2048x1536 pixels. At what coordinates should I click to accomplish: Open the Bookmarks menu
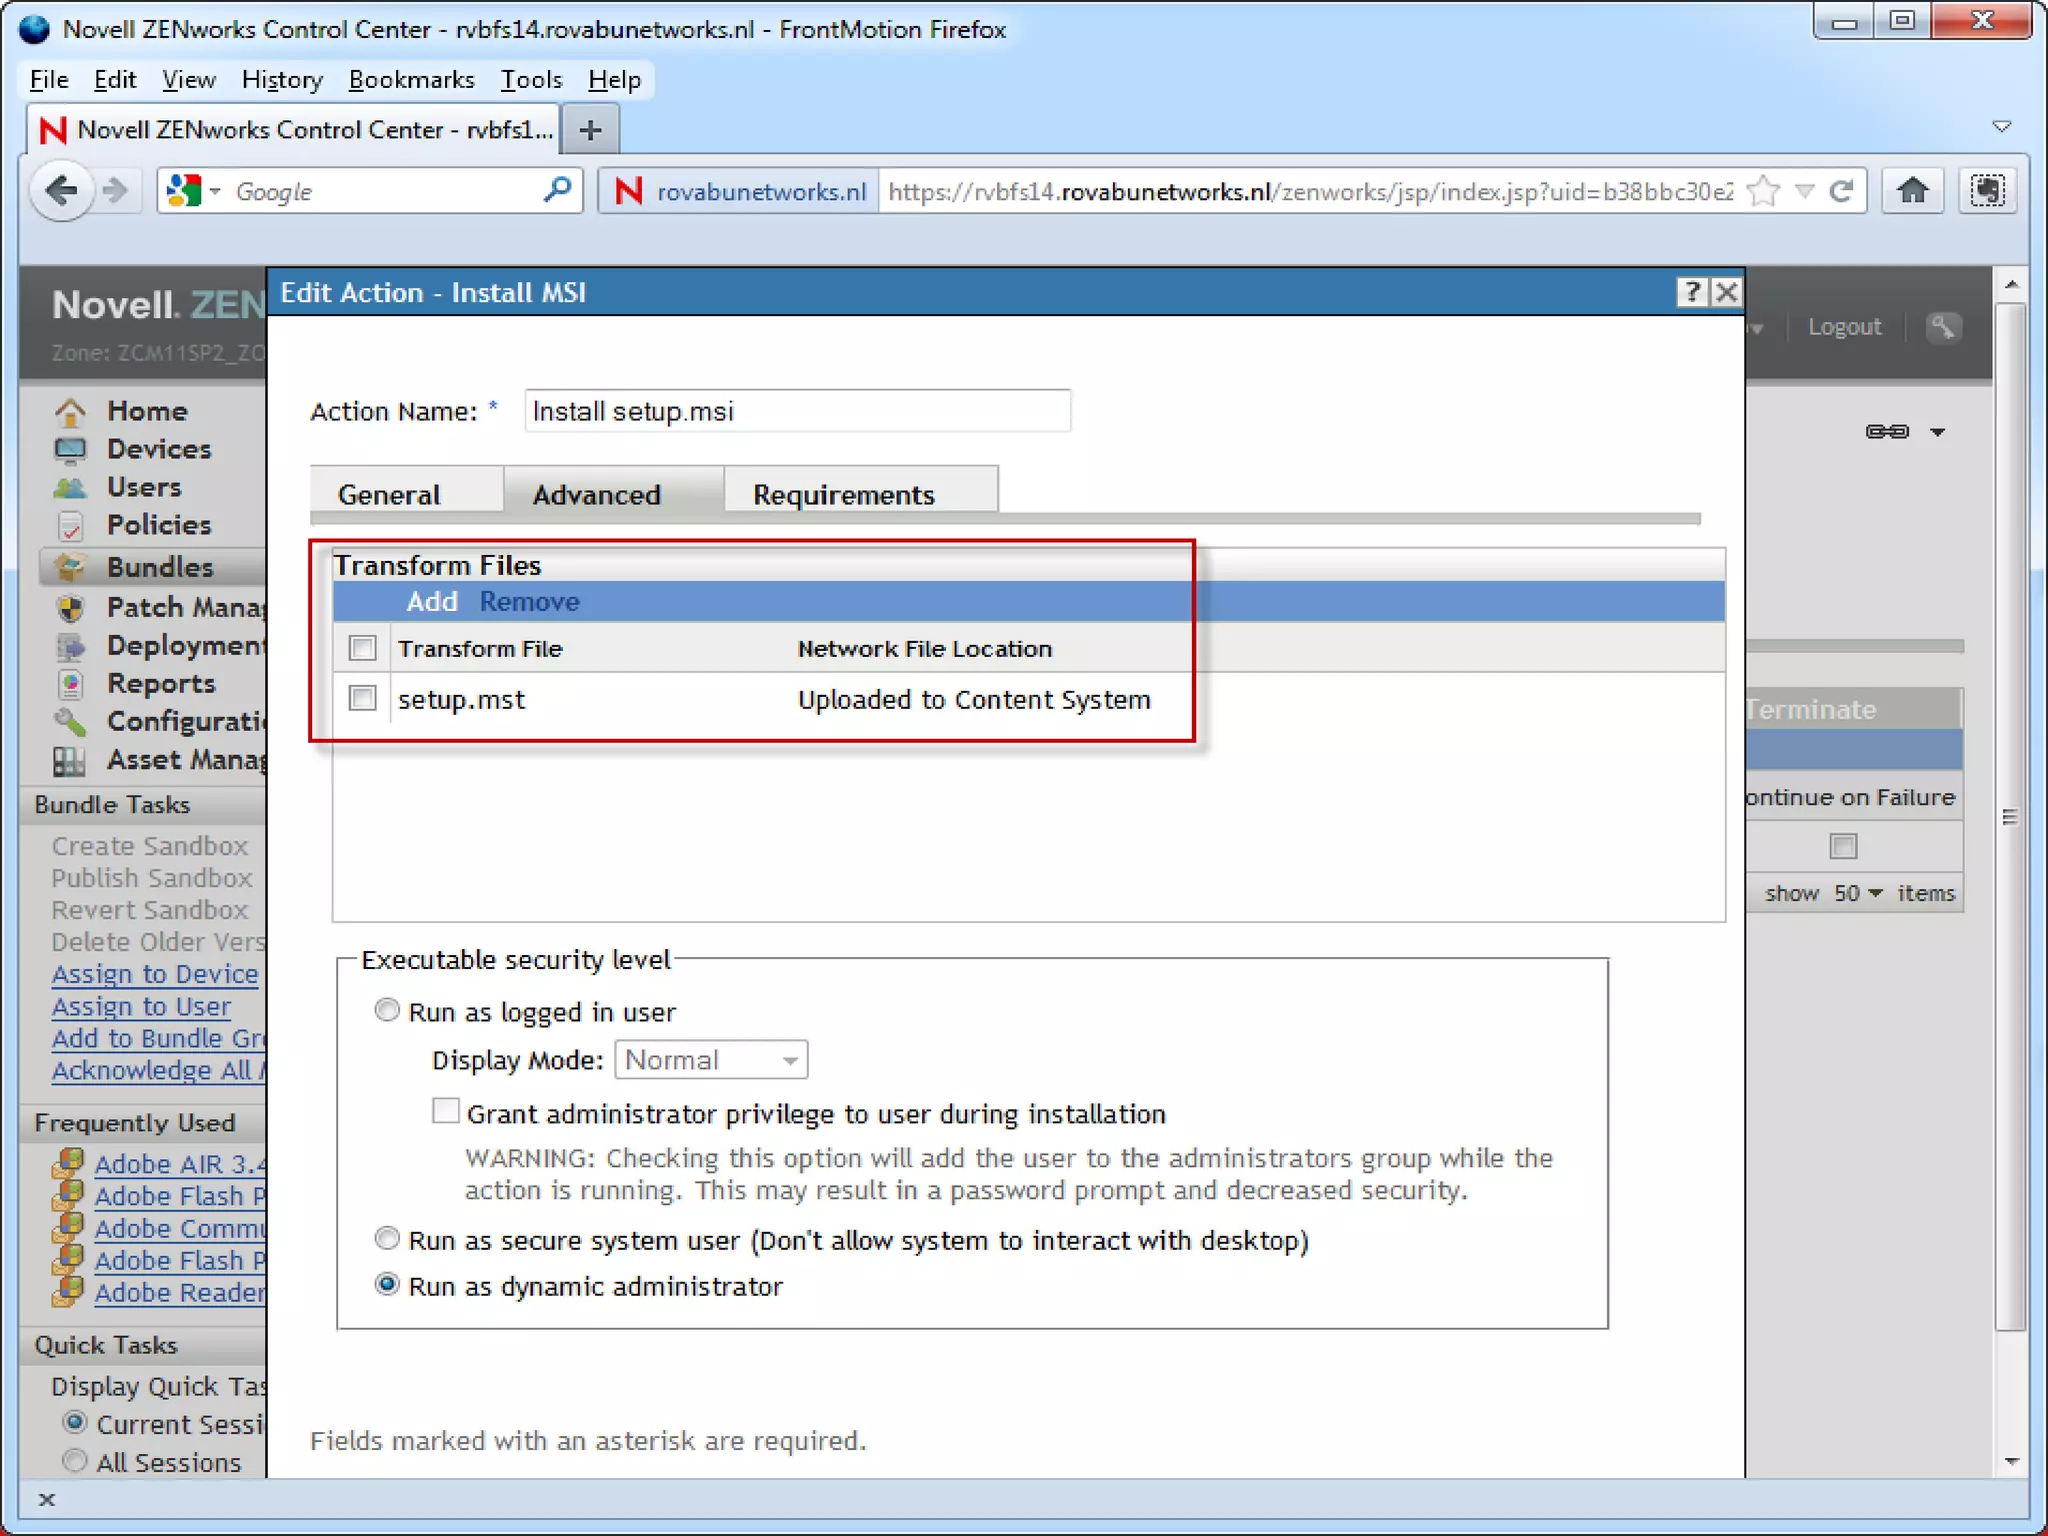411,80
